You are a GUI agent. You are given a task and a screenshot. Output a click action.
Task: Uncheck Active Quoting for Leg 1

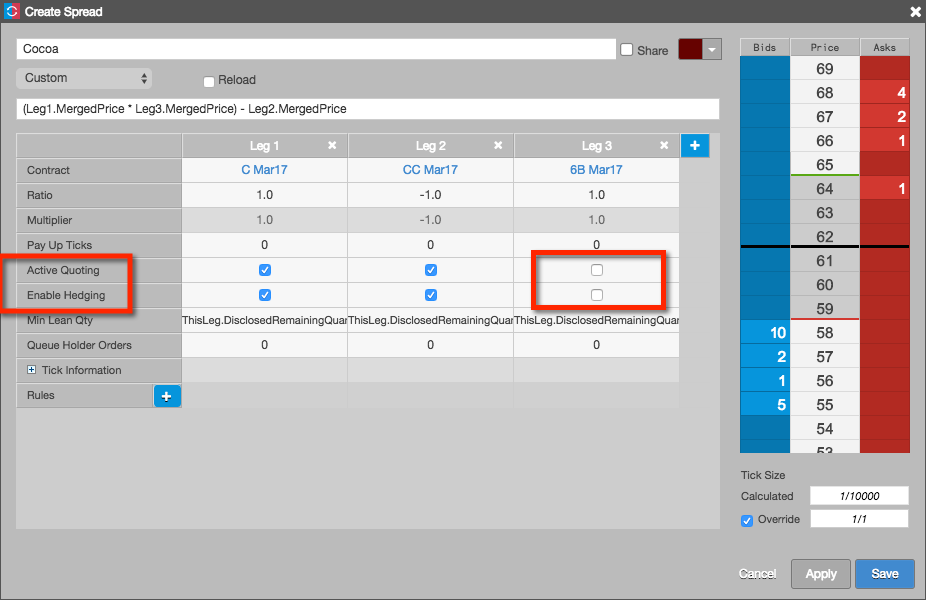[265, 270]
